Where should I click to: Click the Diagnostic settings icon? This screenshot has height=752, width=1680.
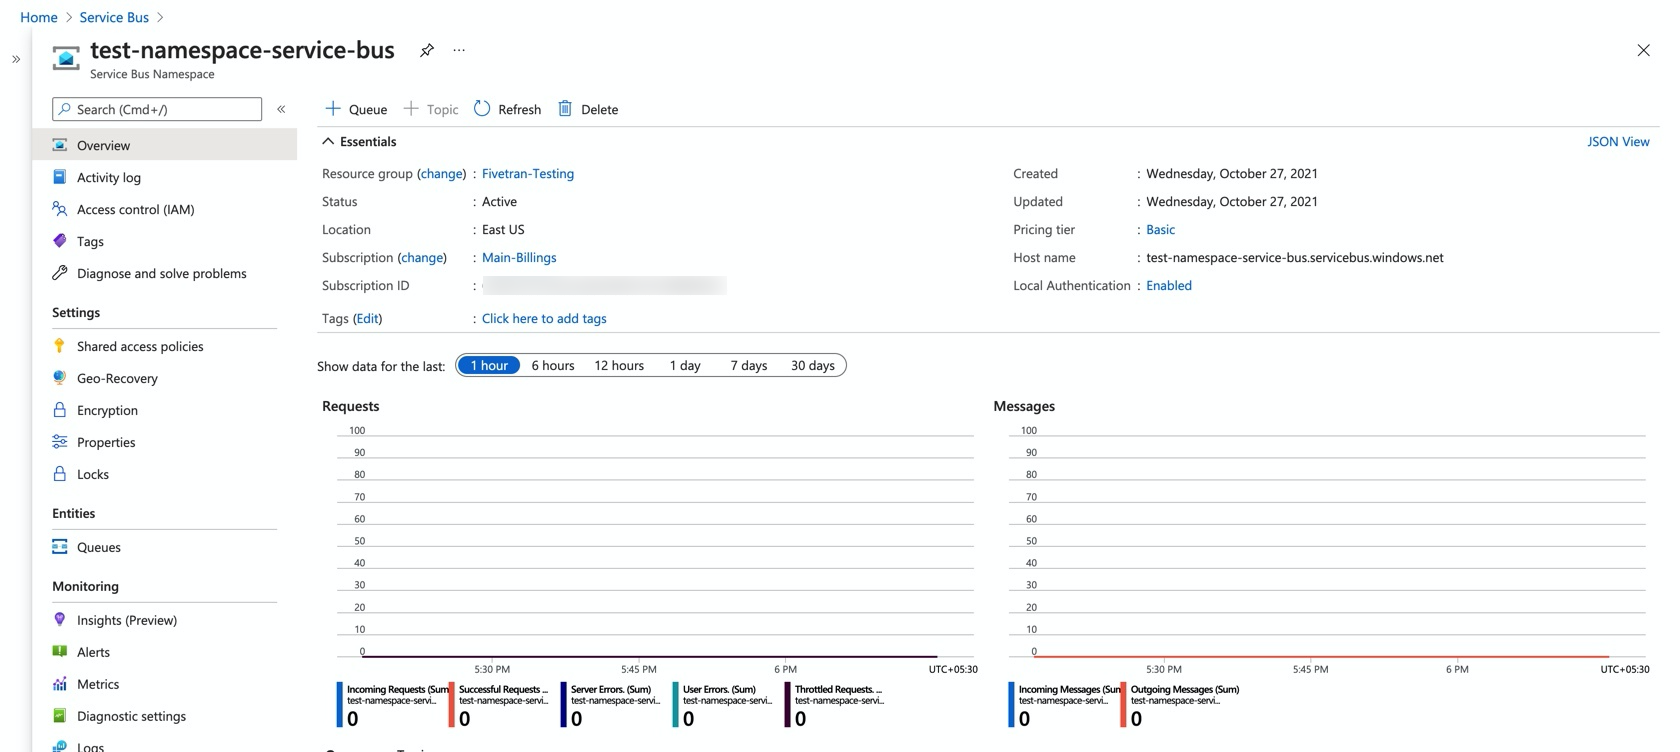[60, 716]
